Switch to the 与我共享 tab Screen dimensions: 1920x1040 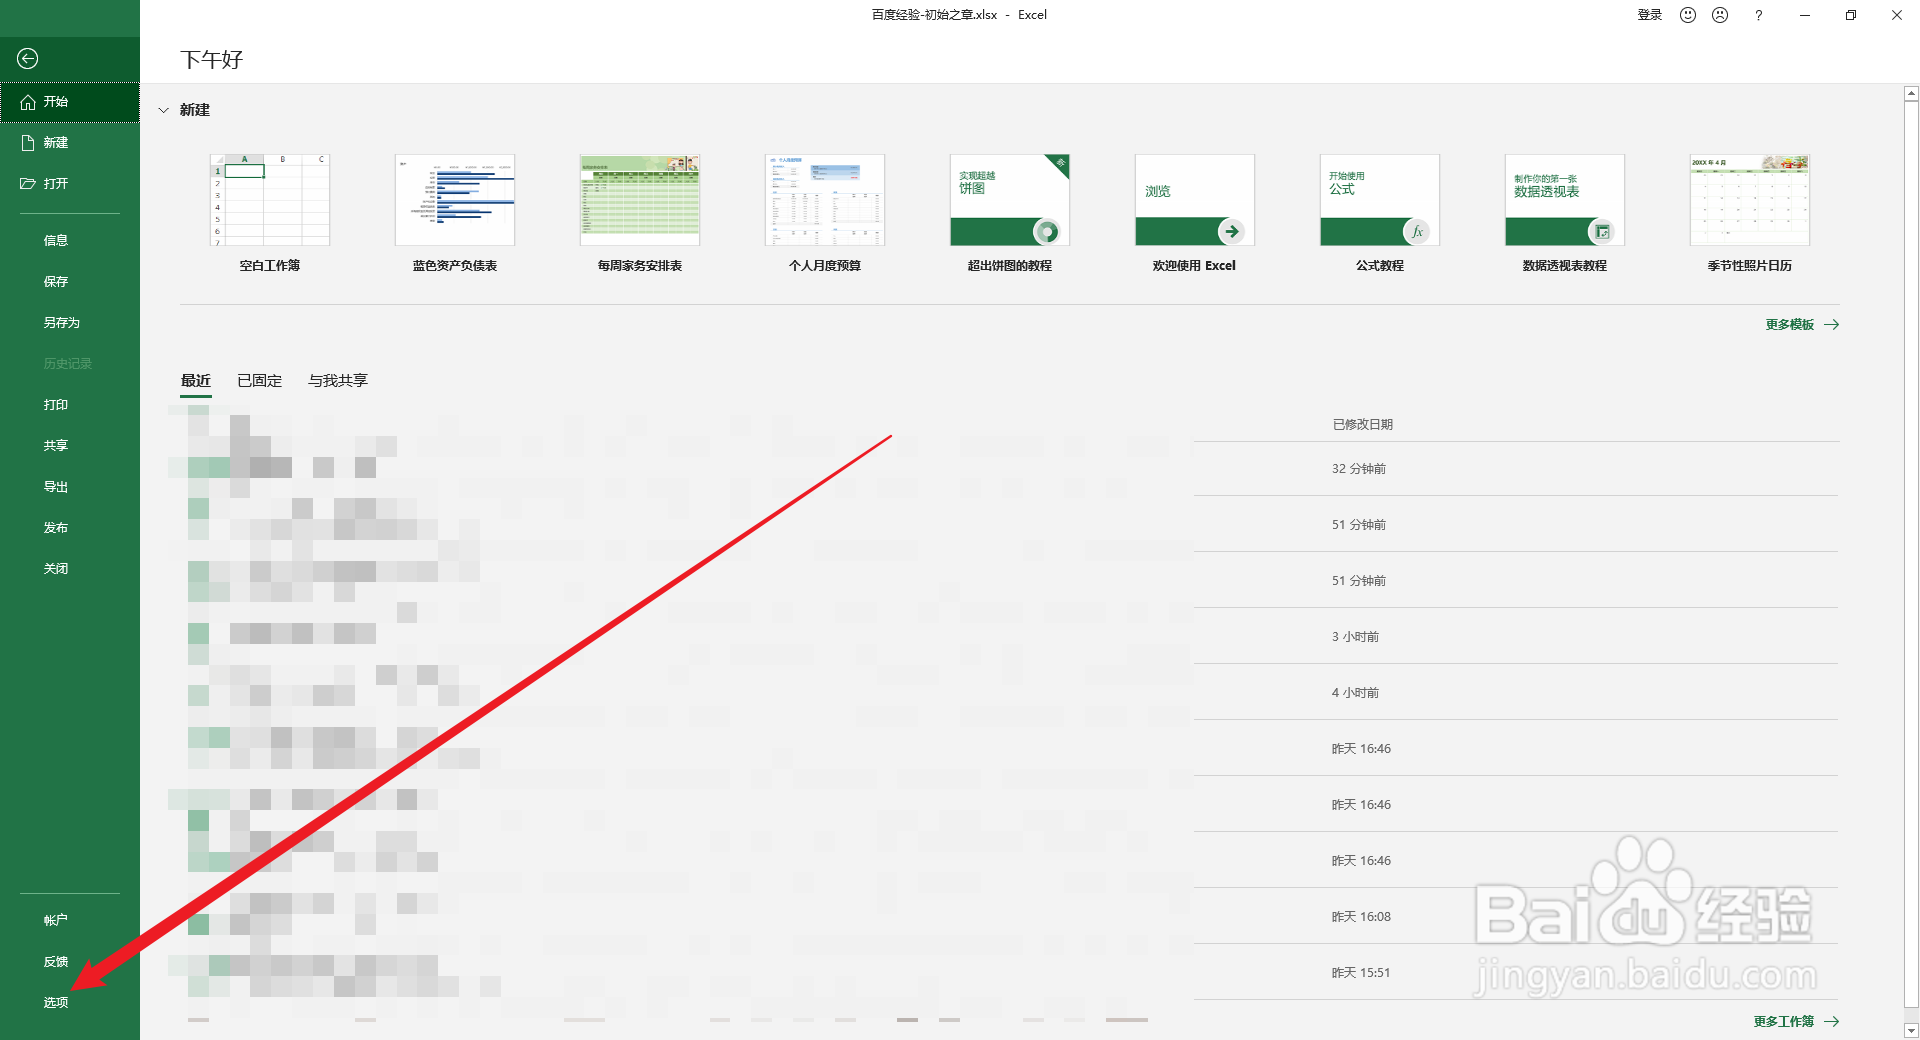click(338, 381)
